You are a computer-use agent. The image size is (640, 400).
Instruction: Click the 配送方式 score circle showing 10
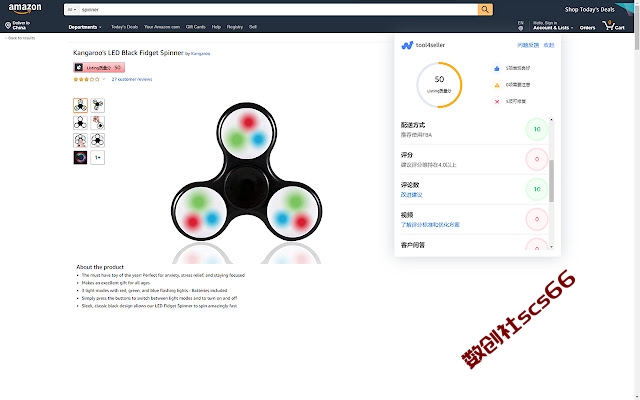coord(537,129)
